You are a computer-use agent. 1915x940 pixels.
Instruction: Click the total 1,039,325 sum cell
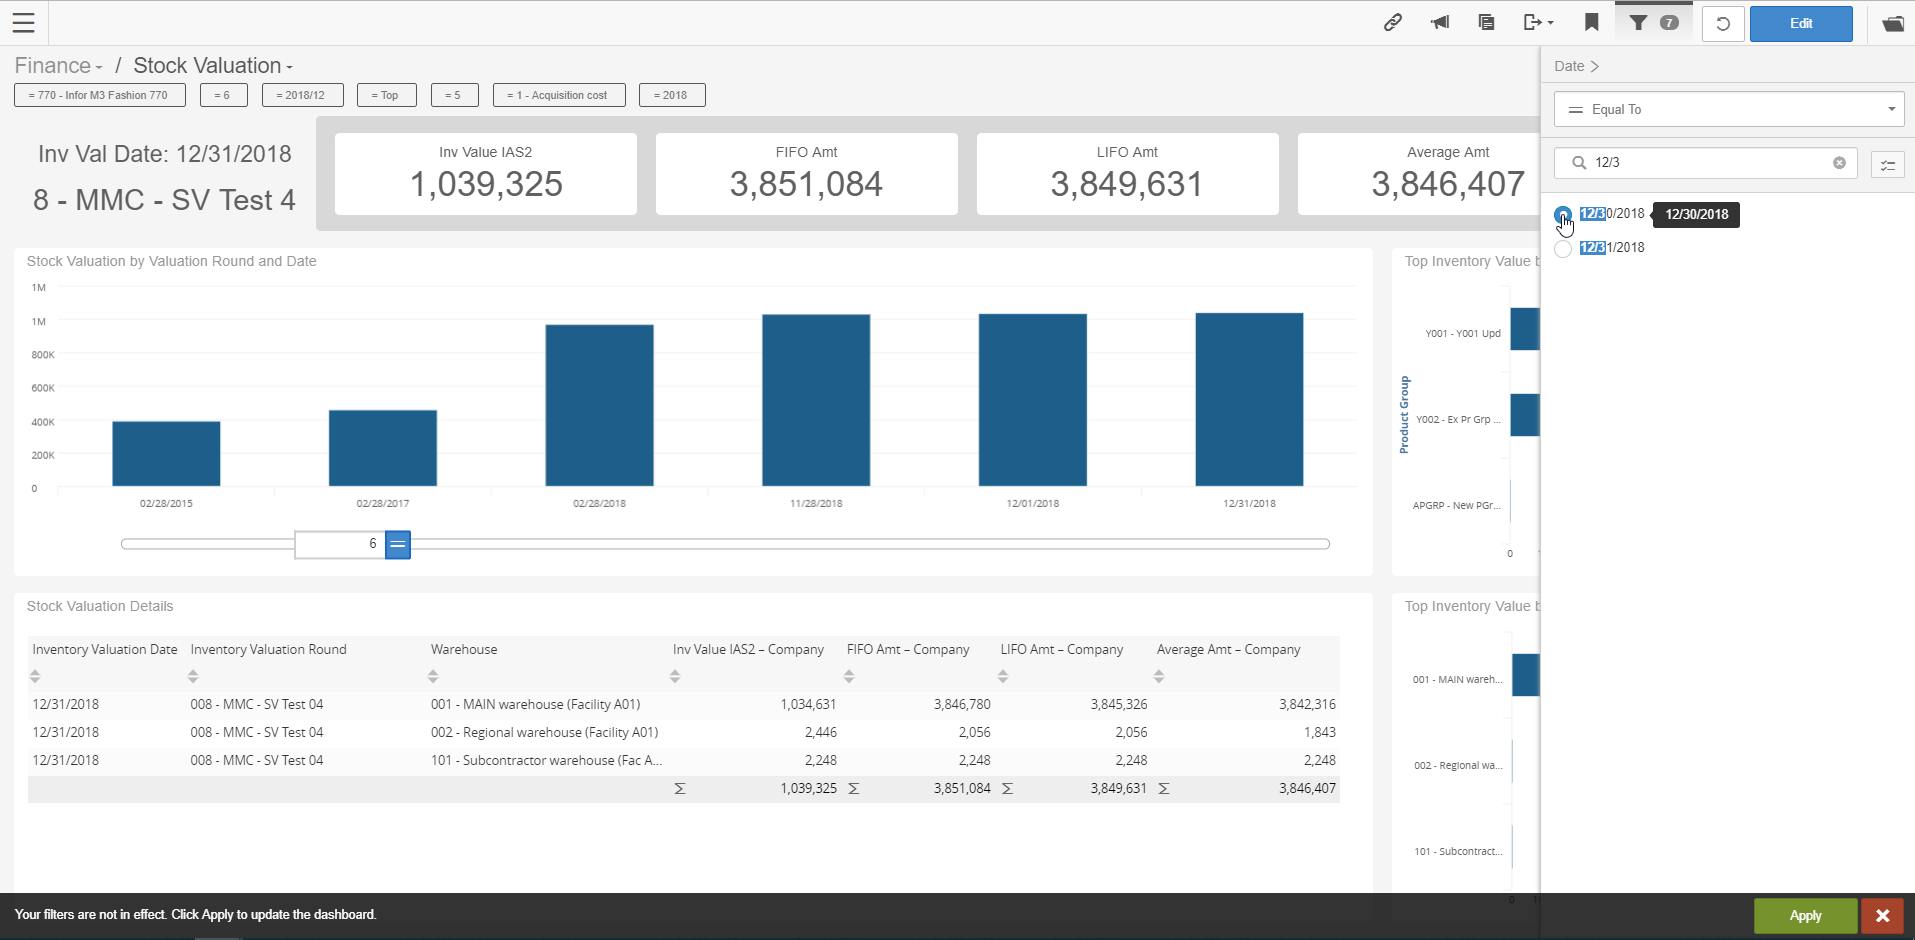pyautogui.click(x=808, y=788)
